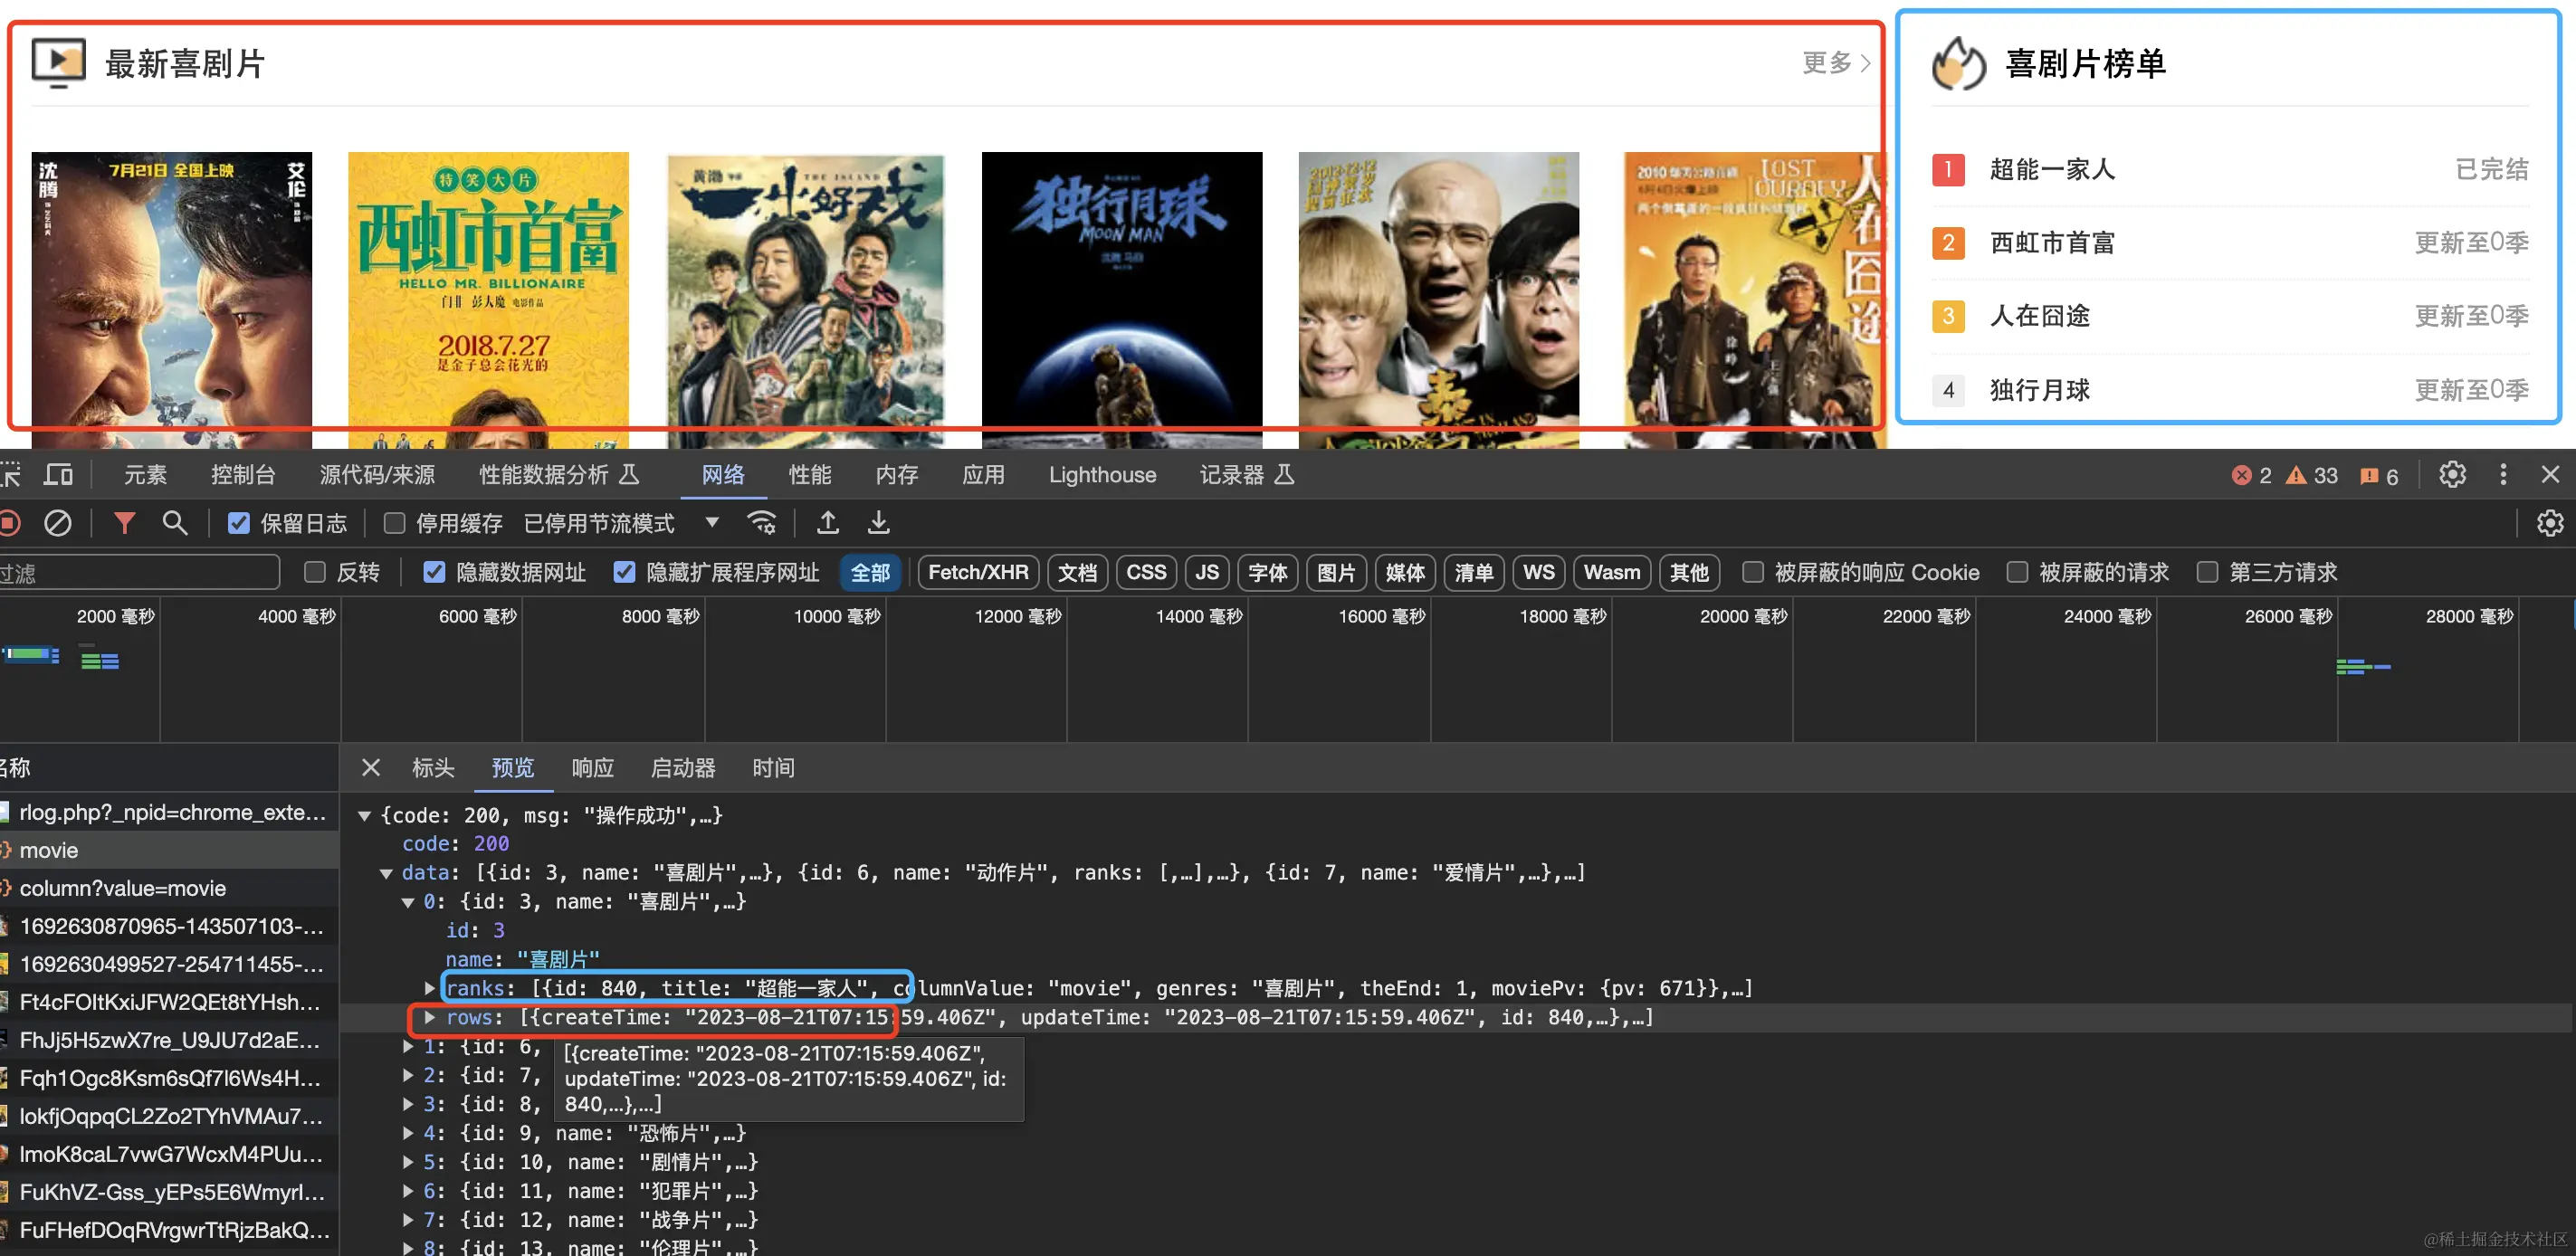
Task: Expand data item 5 剧情片
Action: click(408, 1162)
